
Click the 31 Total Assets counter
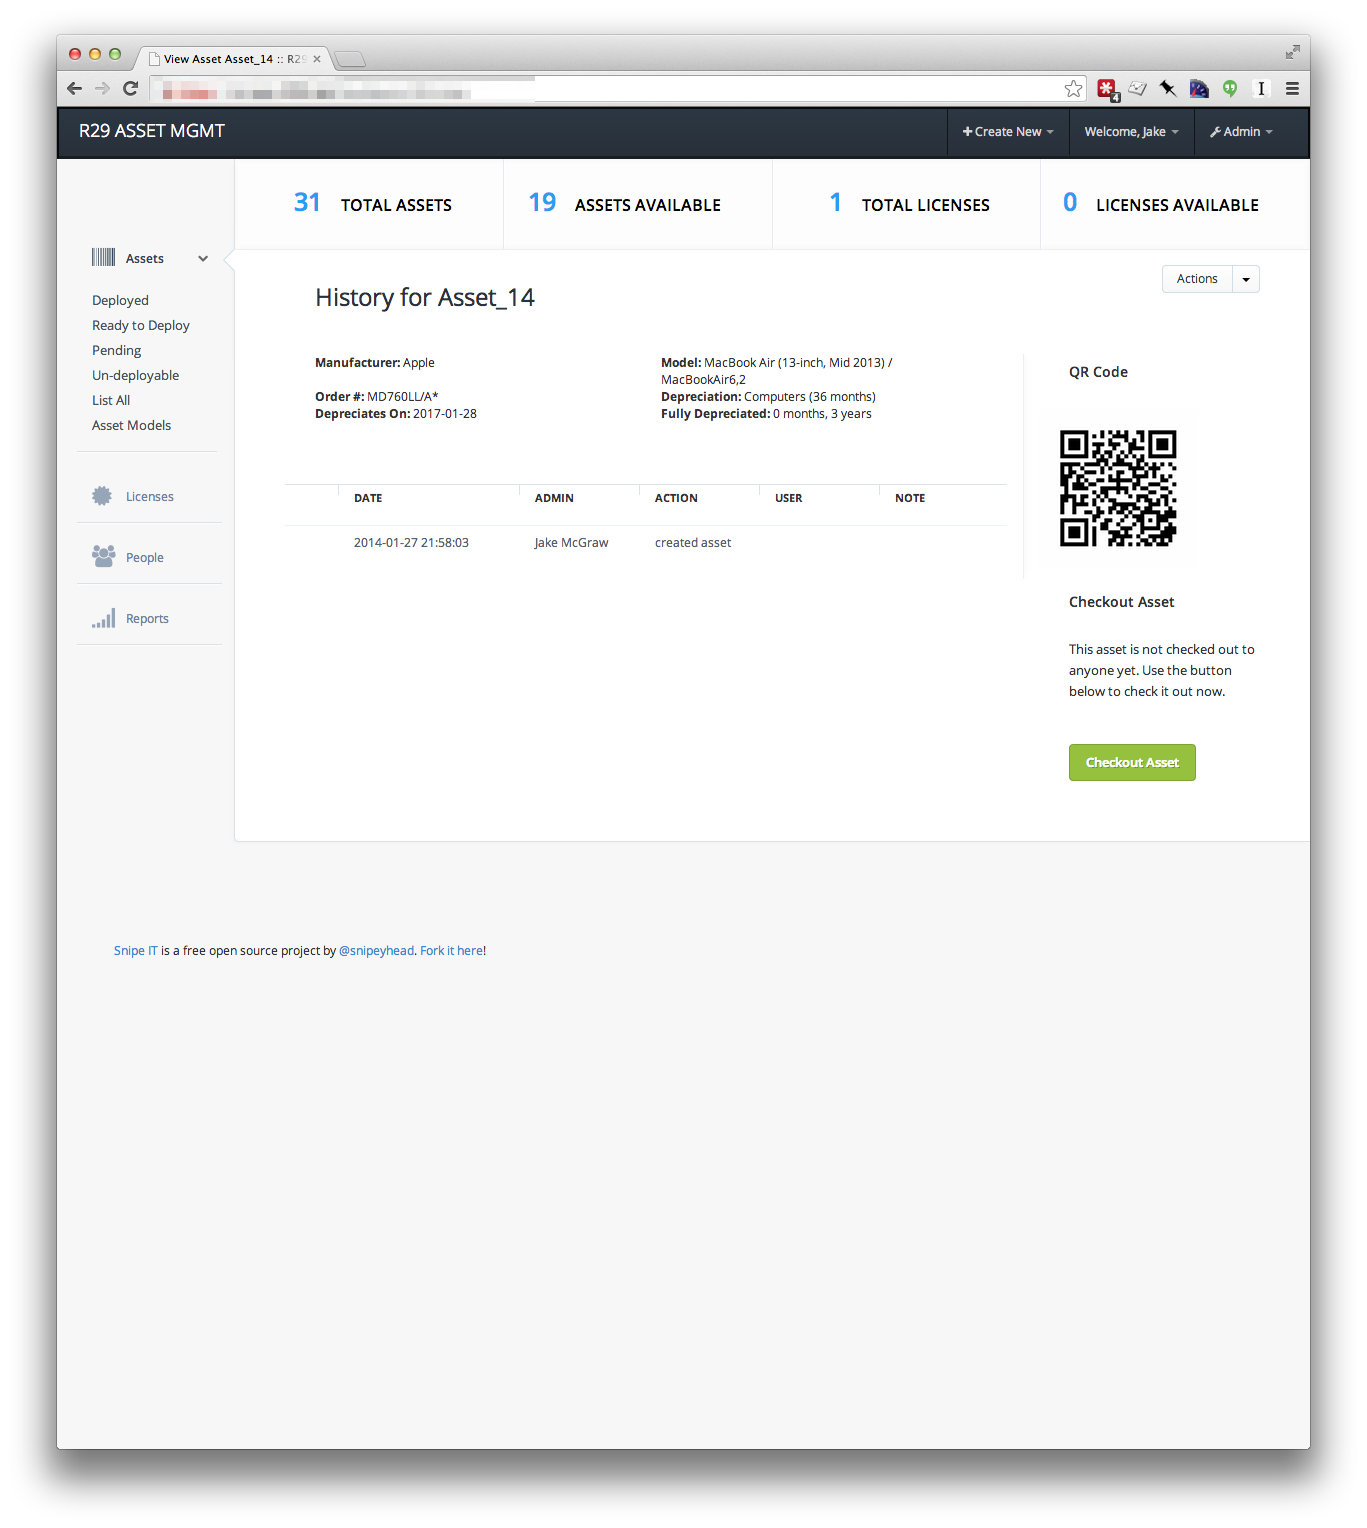coord(372,204)
